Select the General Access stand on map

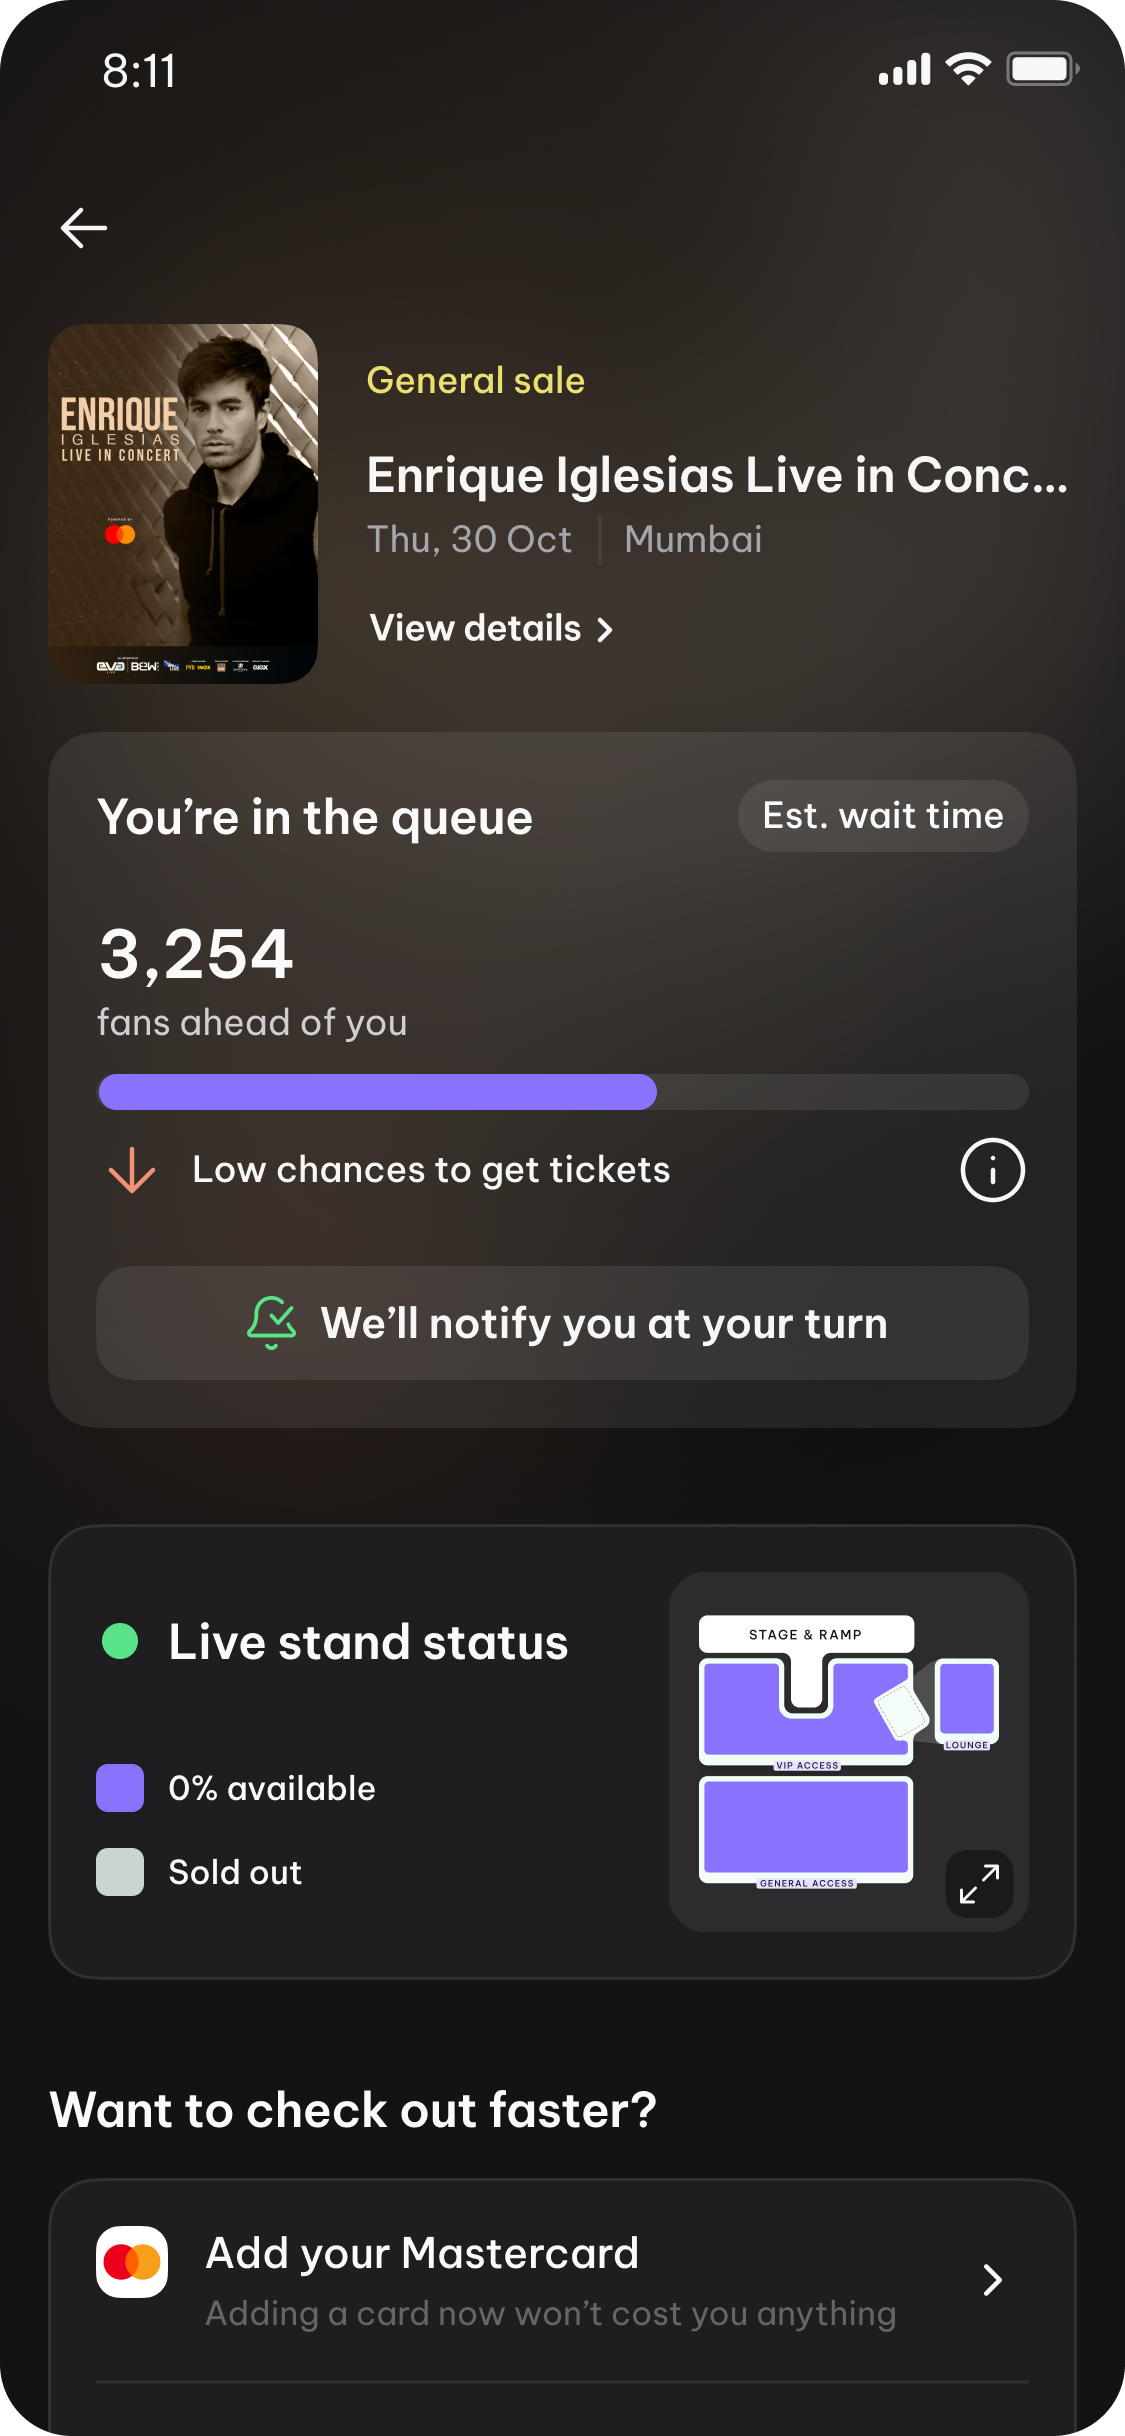coord(806,1826)
